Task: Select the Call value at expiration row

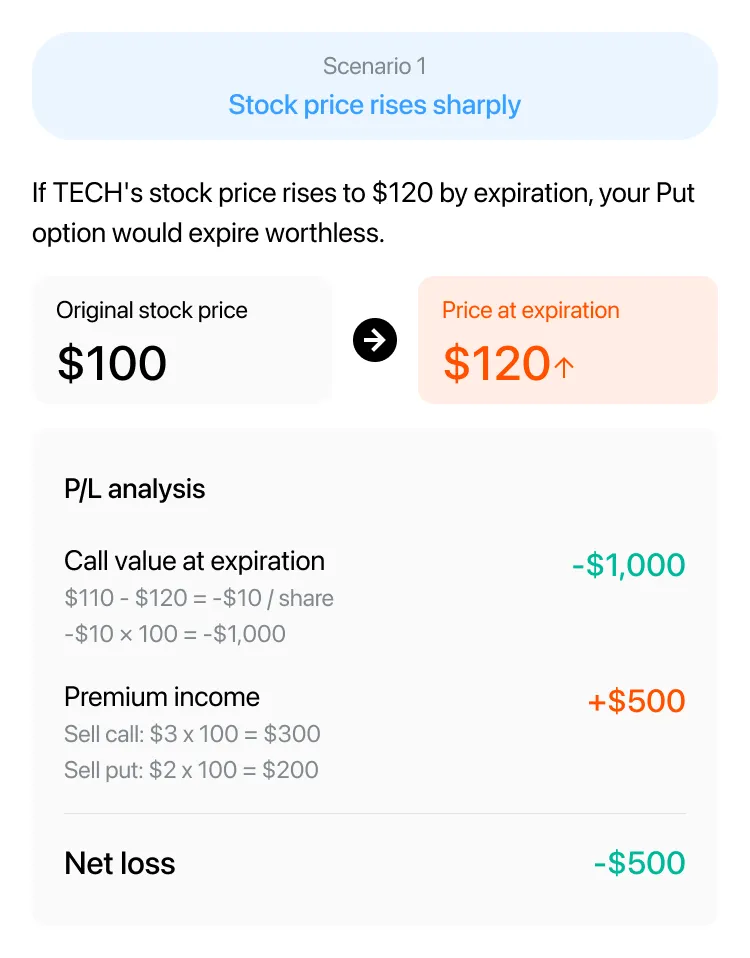Action: click(374, 597)
